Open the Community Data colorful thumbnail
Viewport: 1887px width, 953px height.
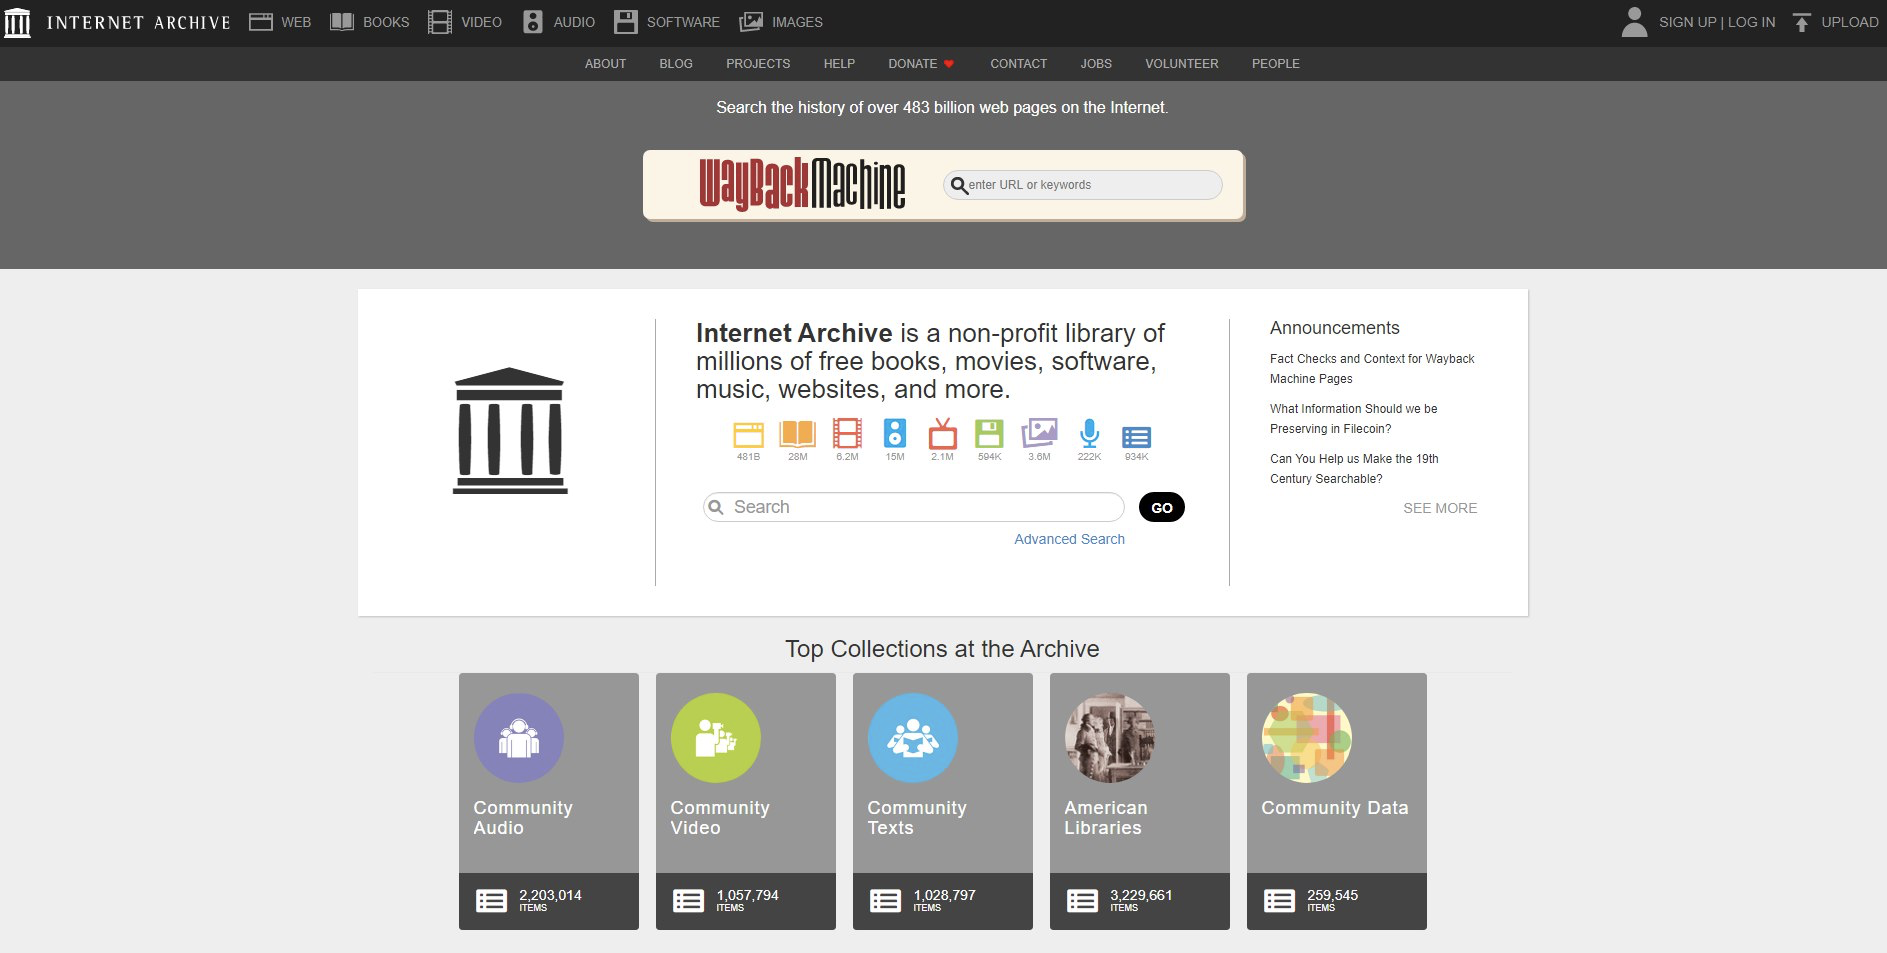coord(1307,738)
